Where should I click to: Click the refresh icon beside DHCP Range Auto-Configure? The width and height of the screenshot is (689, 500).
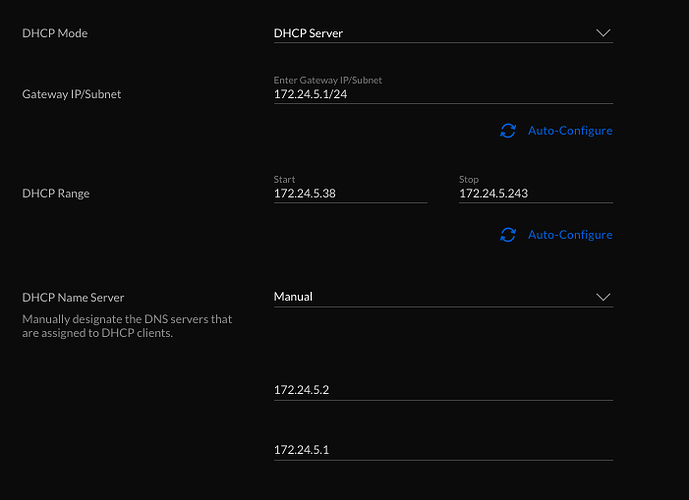pos(508,235)
